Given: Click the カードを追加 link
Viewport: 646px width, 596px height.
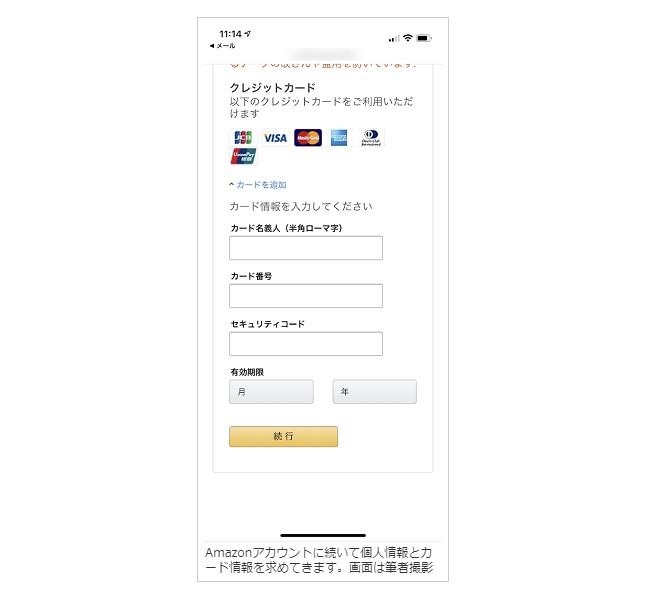Looking at the screenshot, I should point(261,185).
